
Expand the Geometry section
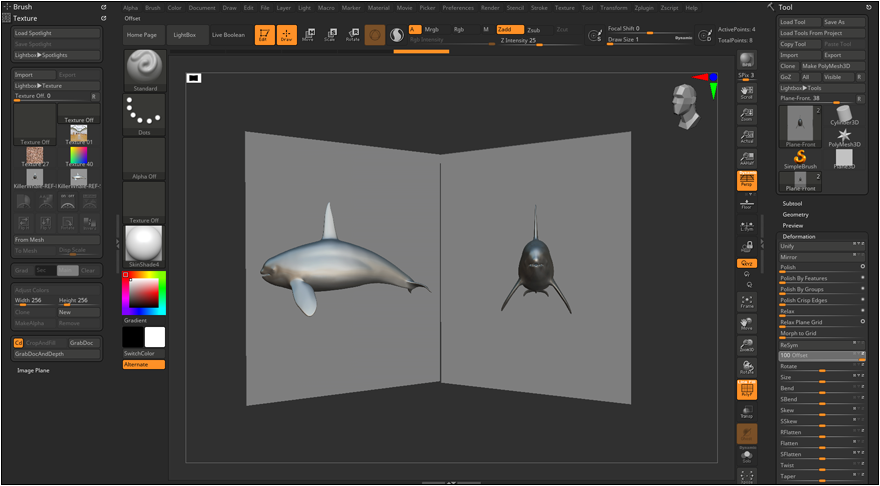(795, 214)
